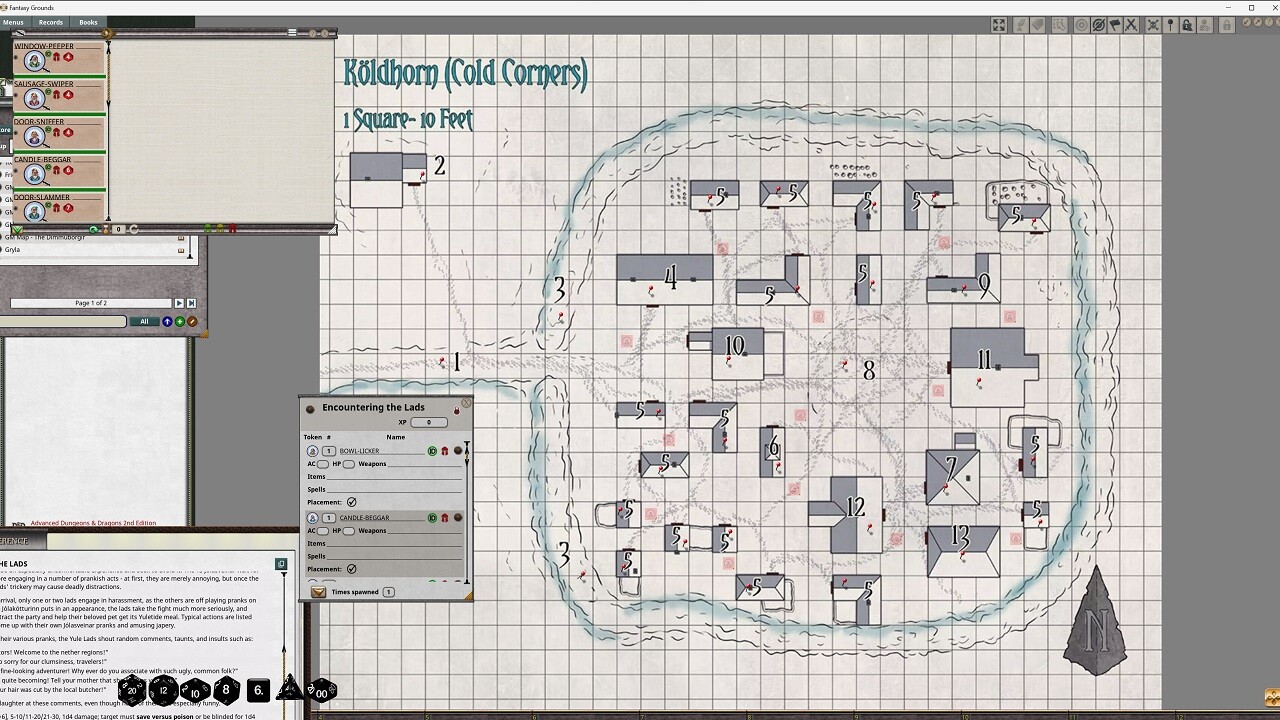Click the map pin tool icon
Screen dimensions: 1280x720
pos(1170,25)
